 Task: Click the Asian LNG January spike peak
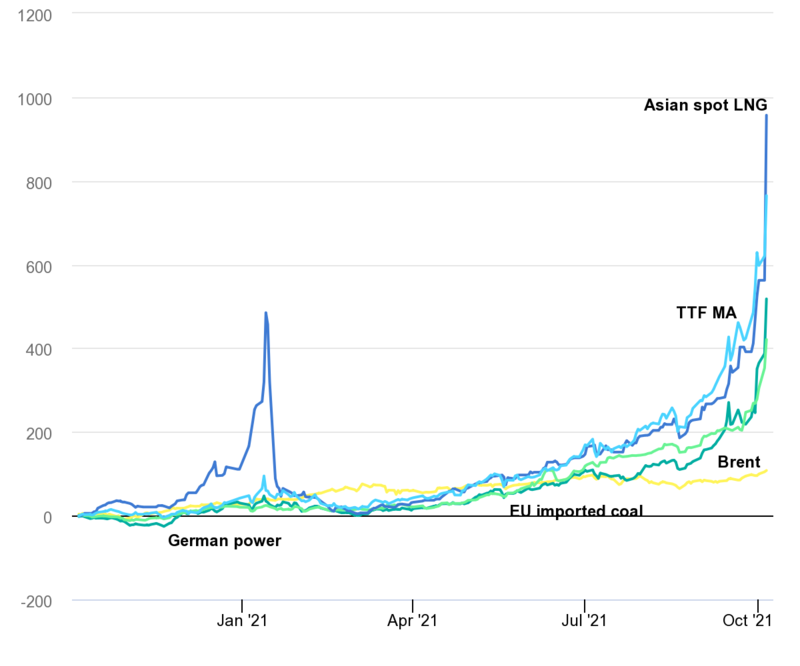266,313
